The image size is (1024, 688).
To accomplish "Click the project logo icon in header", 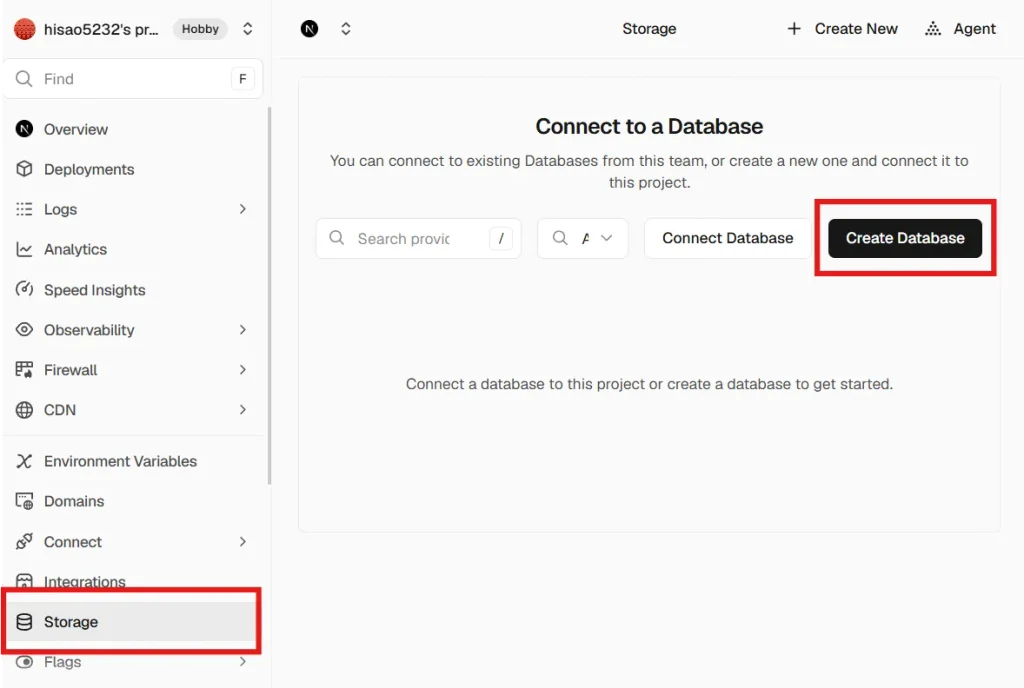I will [x=310, y=29].
